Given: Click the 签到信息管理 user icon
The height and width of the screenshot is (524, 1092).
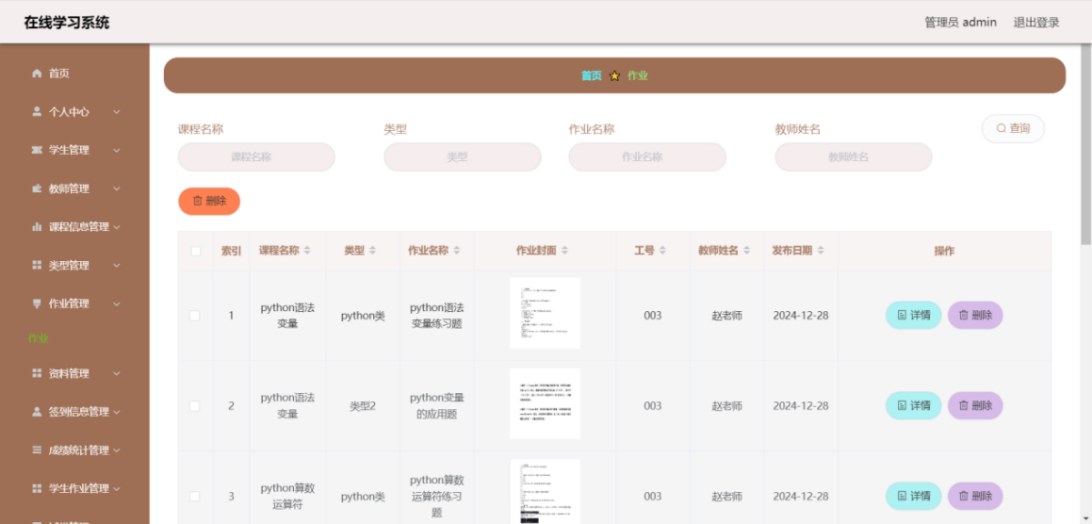Looking at the screenshot, I should click(37, 412).
